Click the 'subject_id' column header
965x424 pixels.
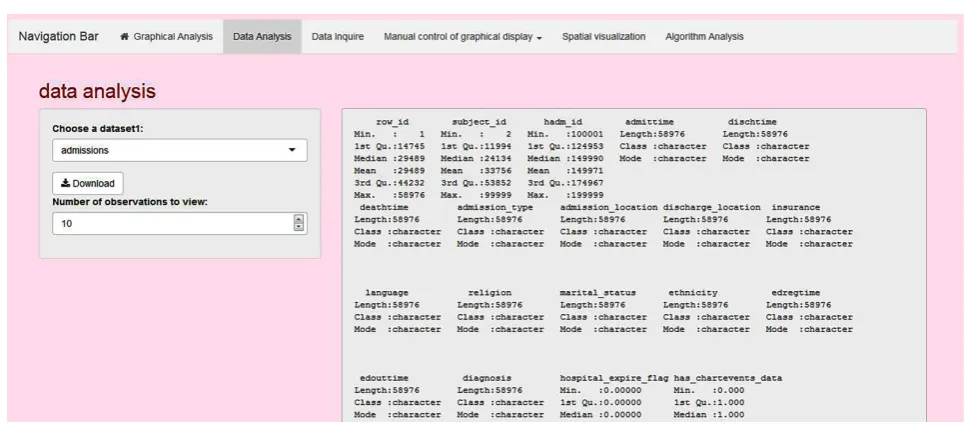click(x=479, y=122)
